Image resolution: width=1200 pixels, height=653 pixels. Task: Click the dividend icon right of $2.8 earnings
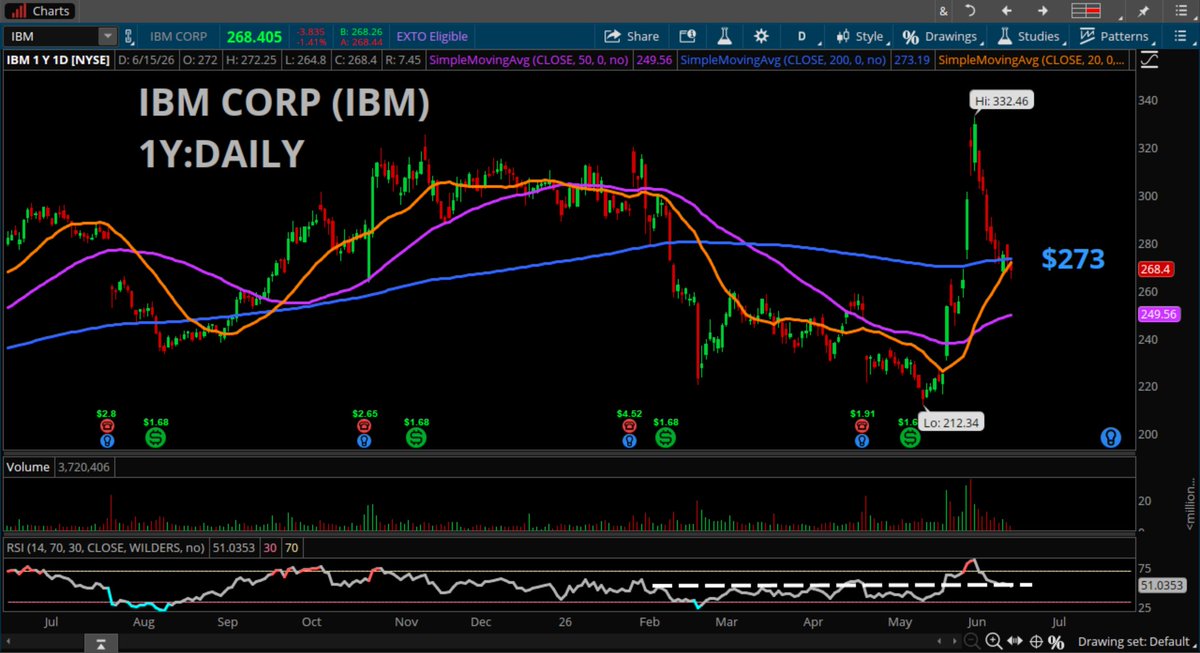[155, 438]
